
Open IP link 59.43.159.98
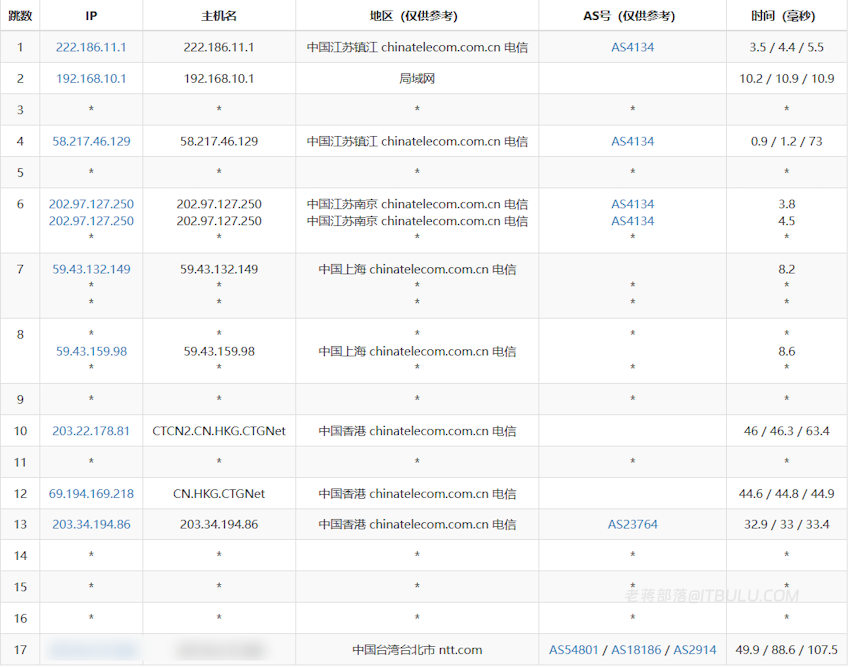91,351
